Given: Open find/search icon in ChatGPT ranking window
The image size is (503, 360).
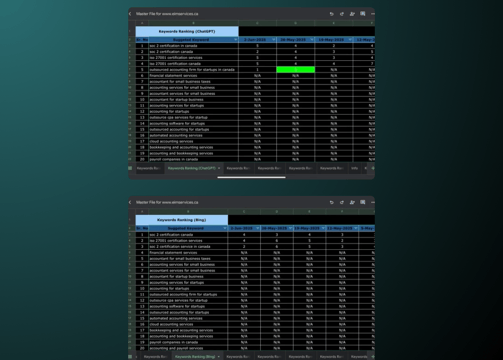Looking at the screenshot, I should click(363, 14).
